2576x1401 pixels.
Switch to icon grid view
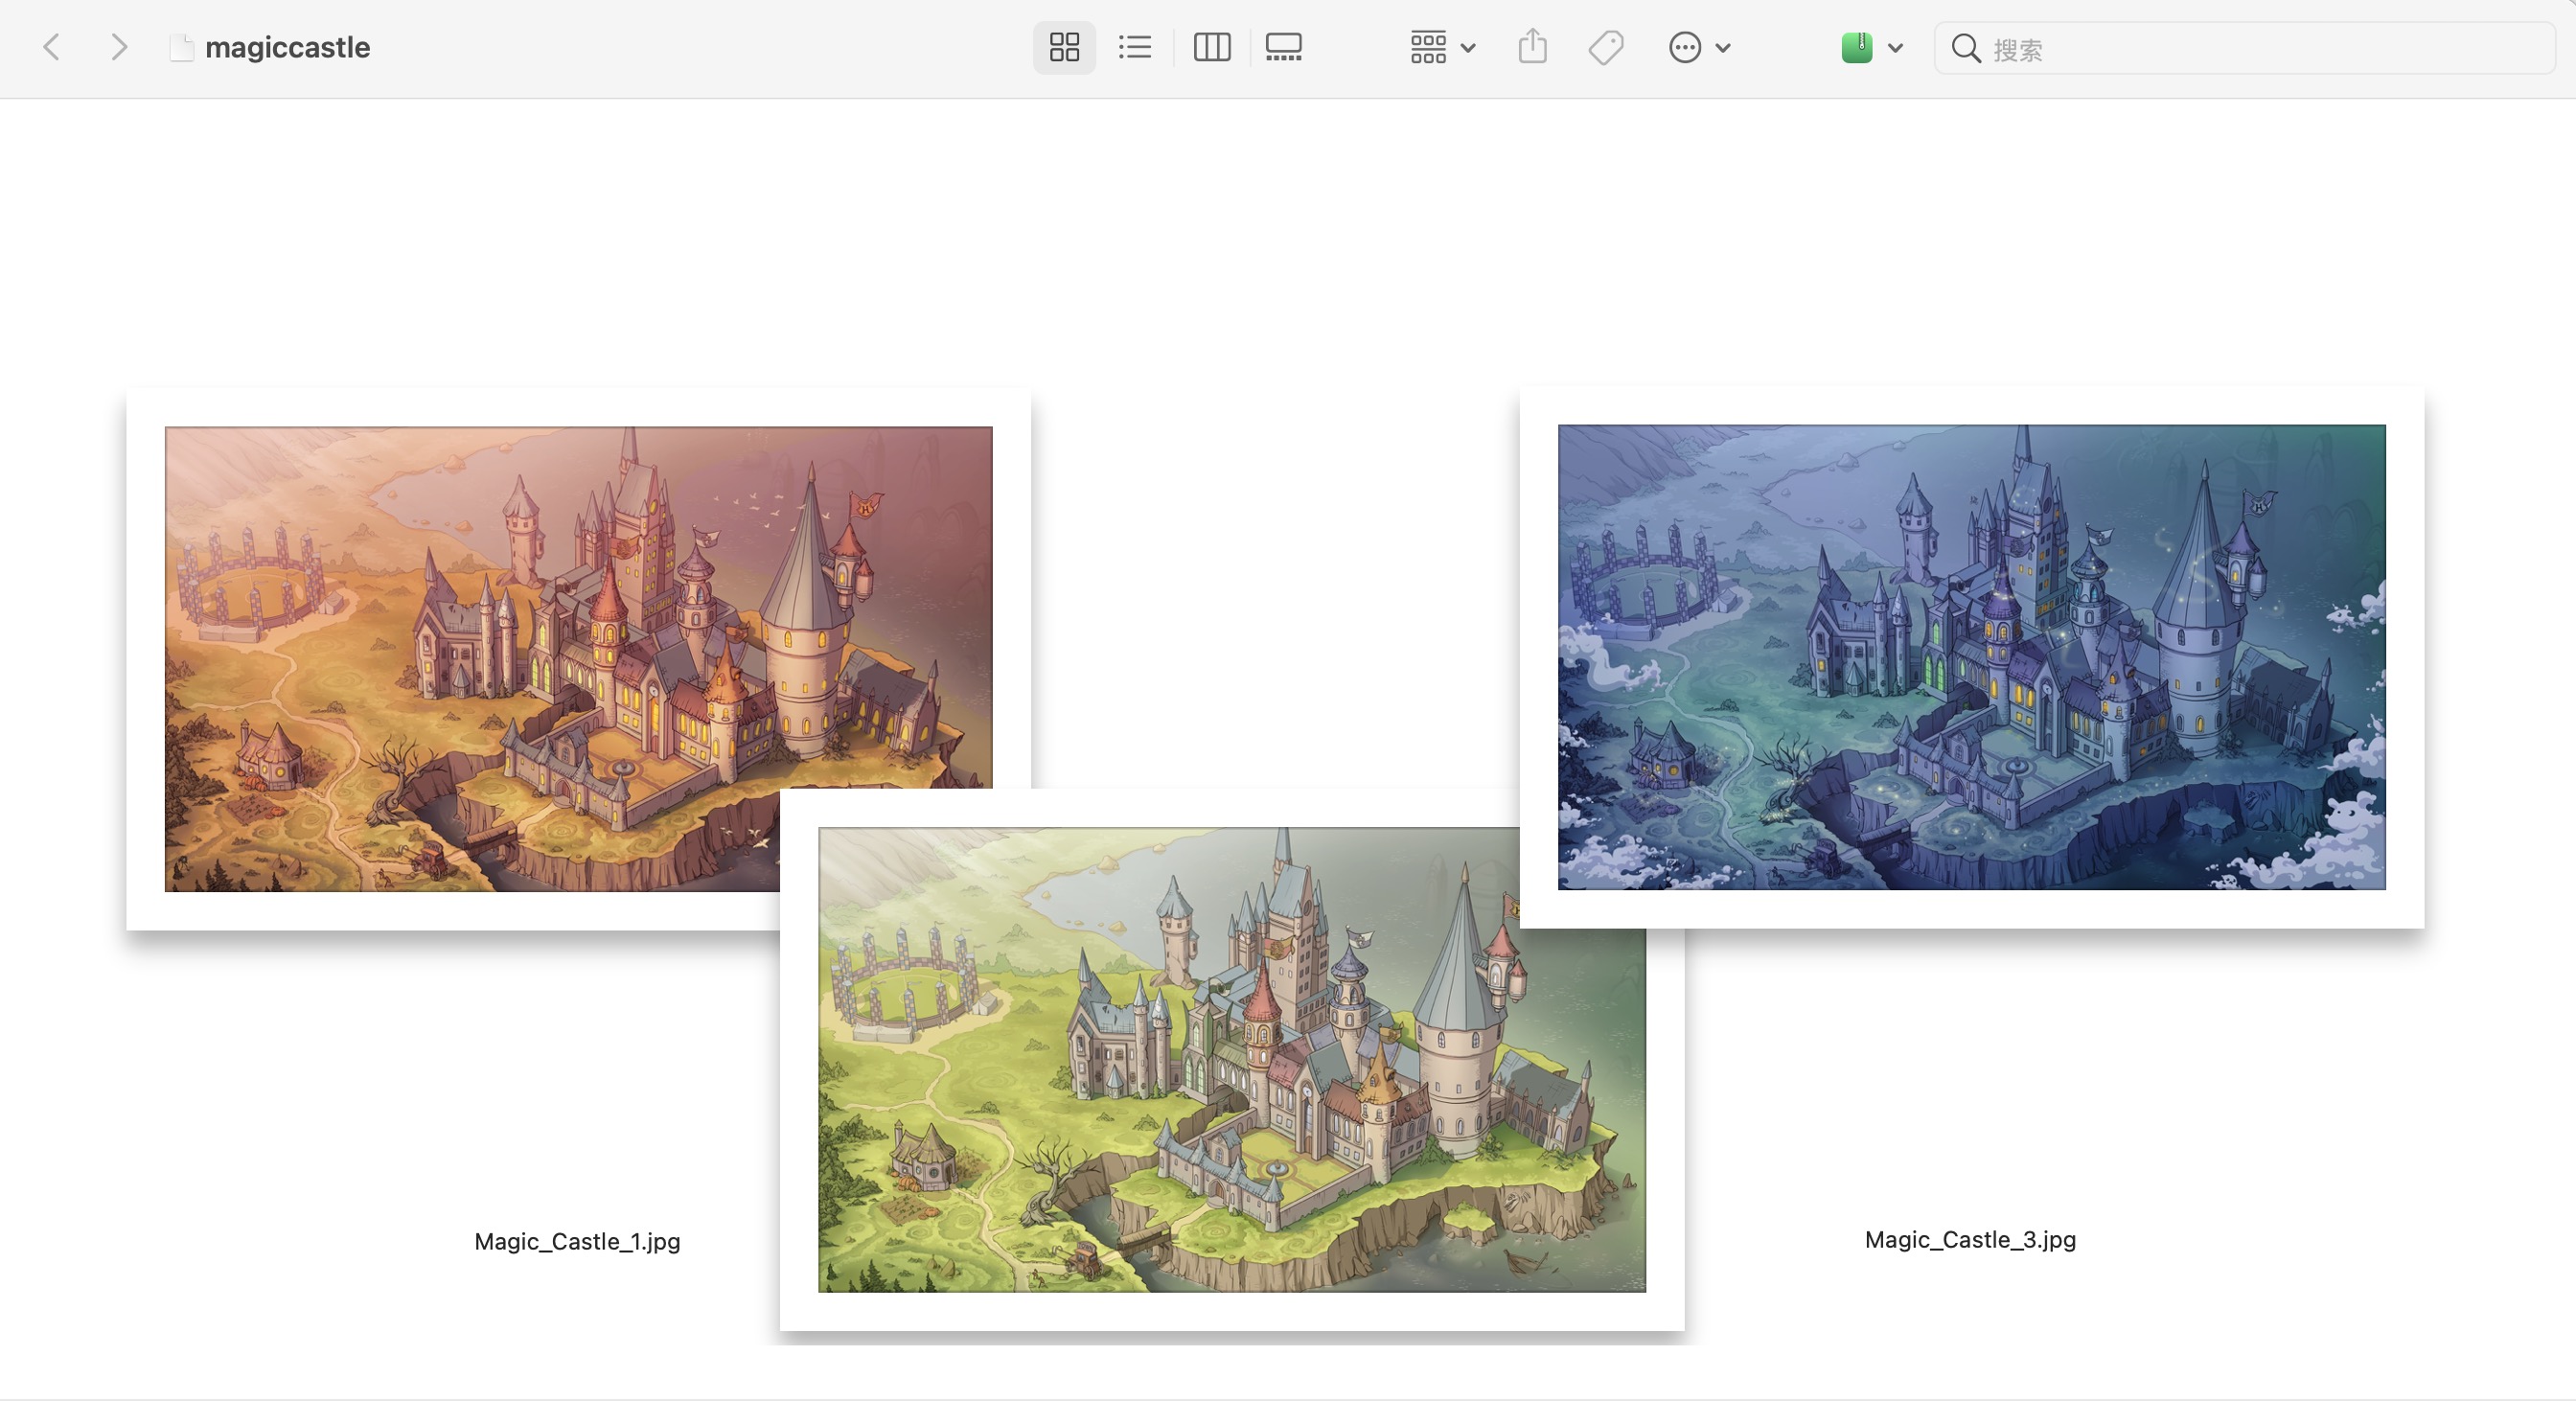1064,47
